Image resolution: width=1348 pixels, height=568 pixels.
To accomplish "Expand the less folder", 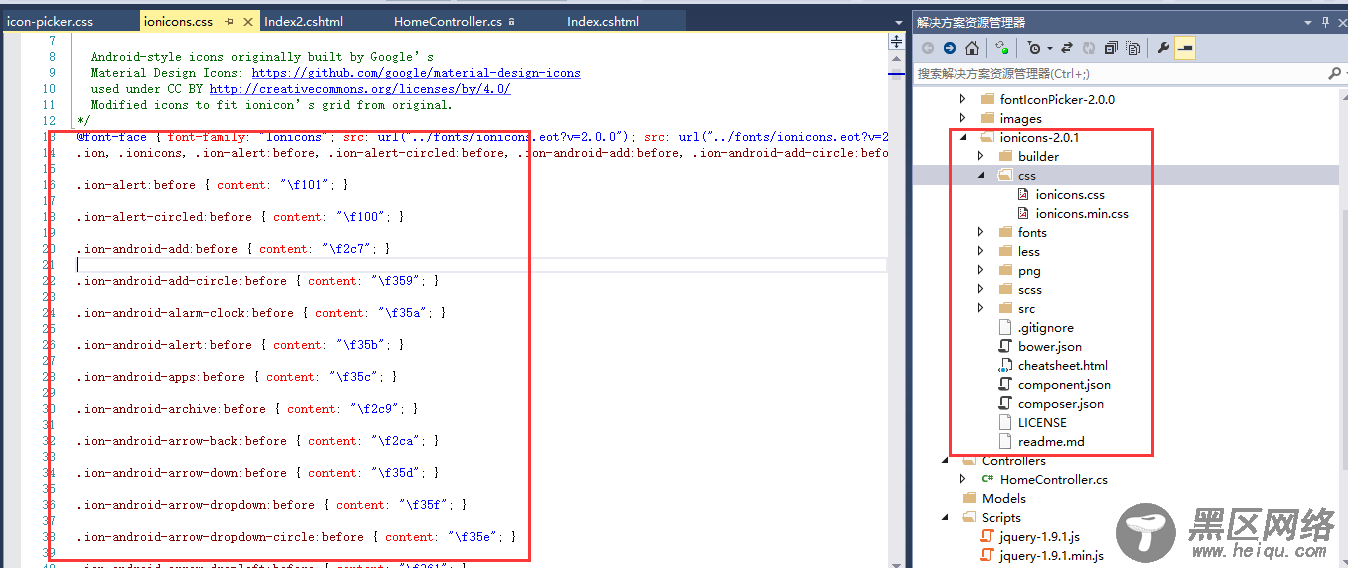I will (981, 251).
